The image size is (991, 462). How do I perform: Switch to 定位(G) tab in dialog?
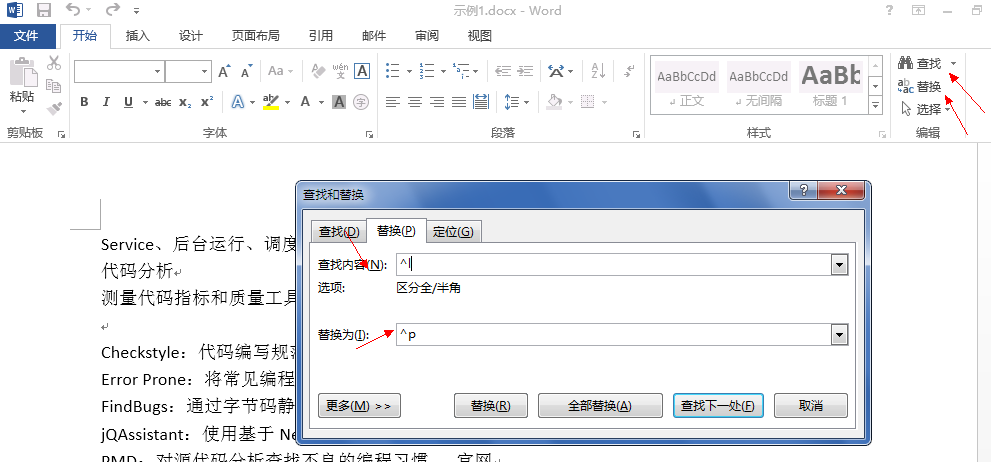click(453, 232)
